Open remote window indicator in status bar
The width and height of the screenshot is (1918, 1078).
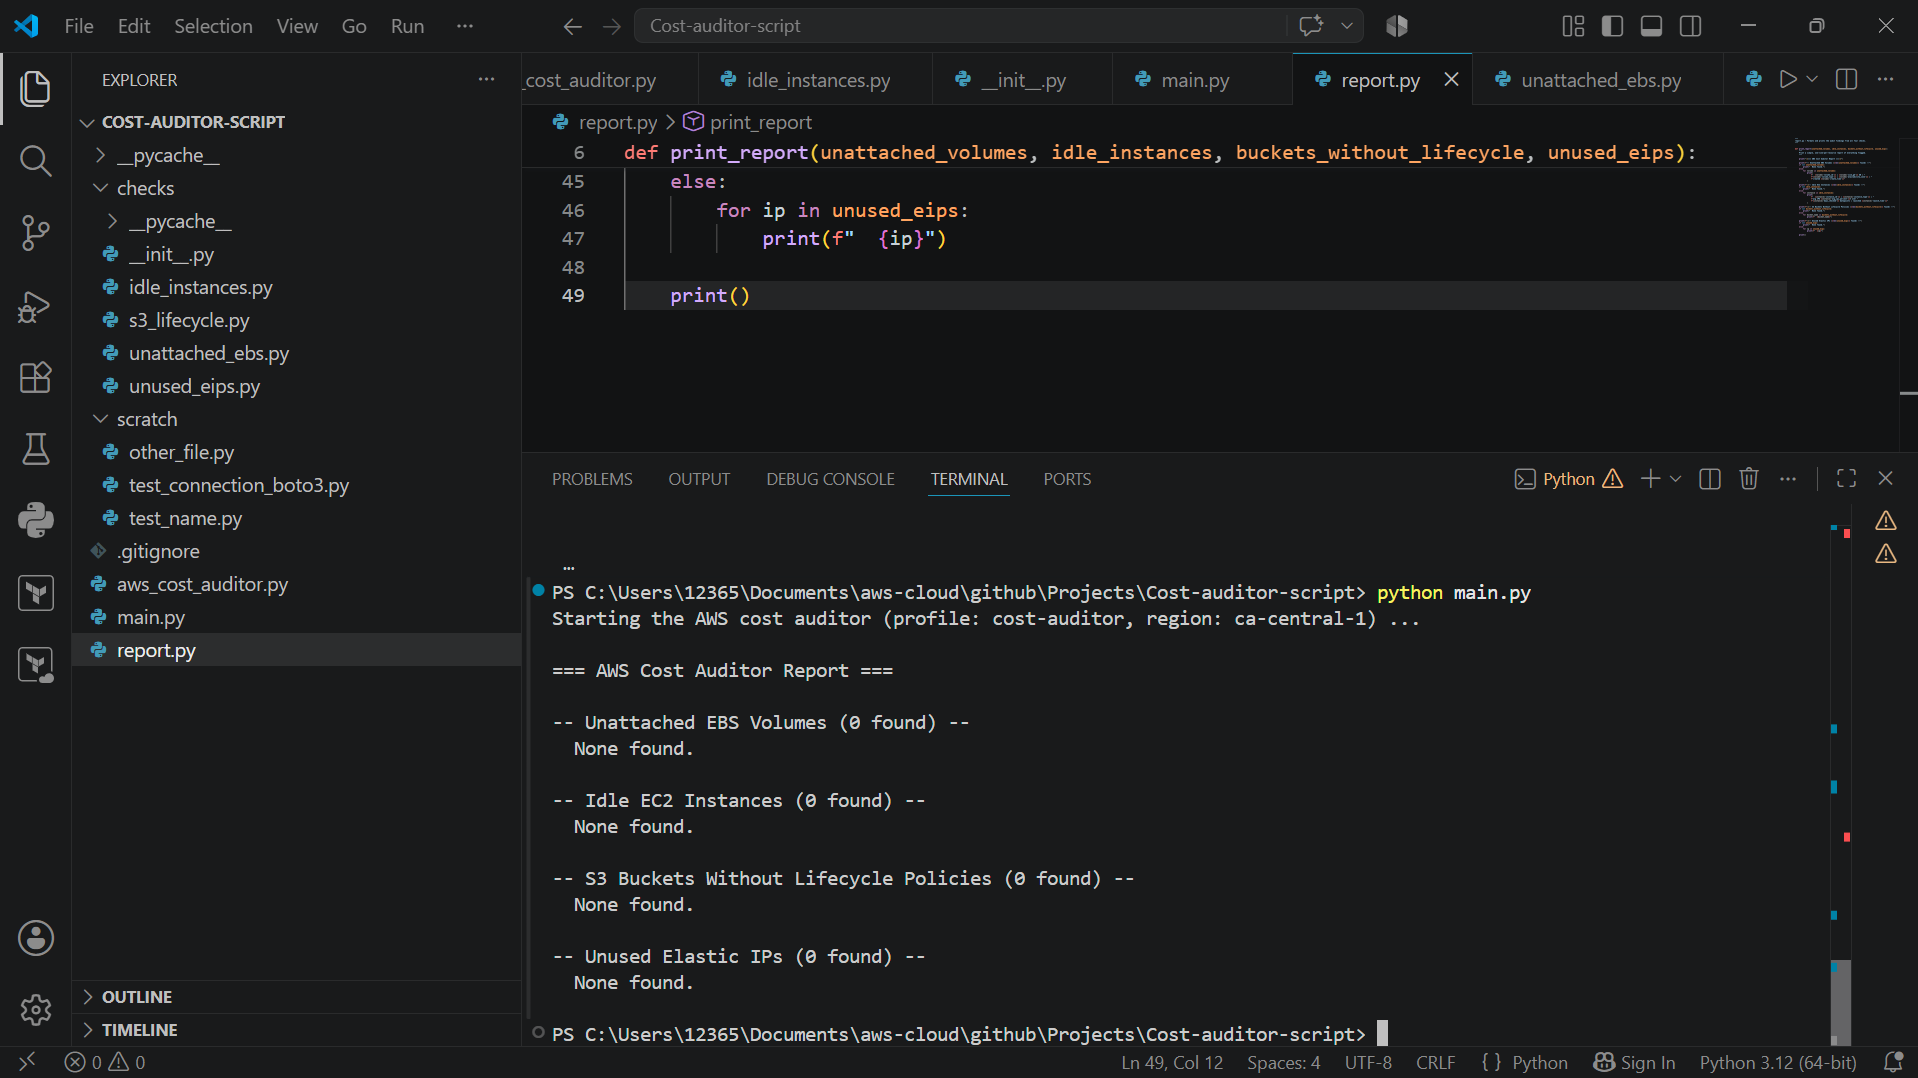click(27, 1062)
